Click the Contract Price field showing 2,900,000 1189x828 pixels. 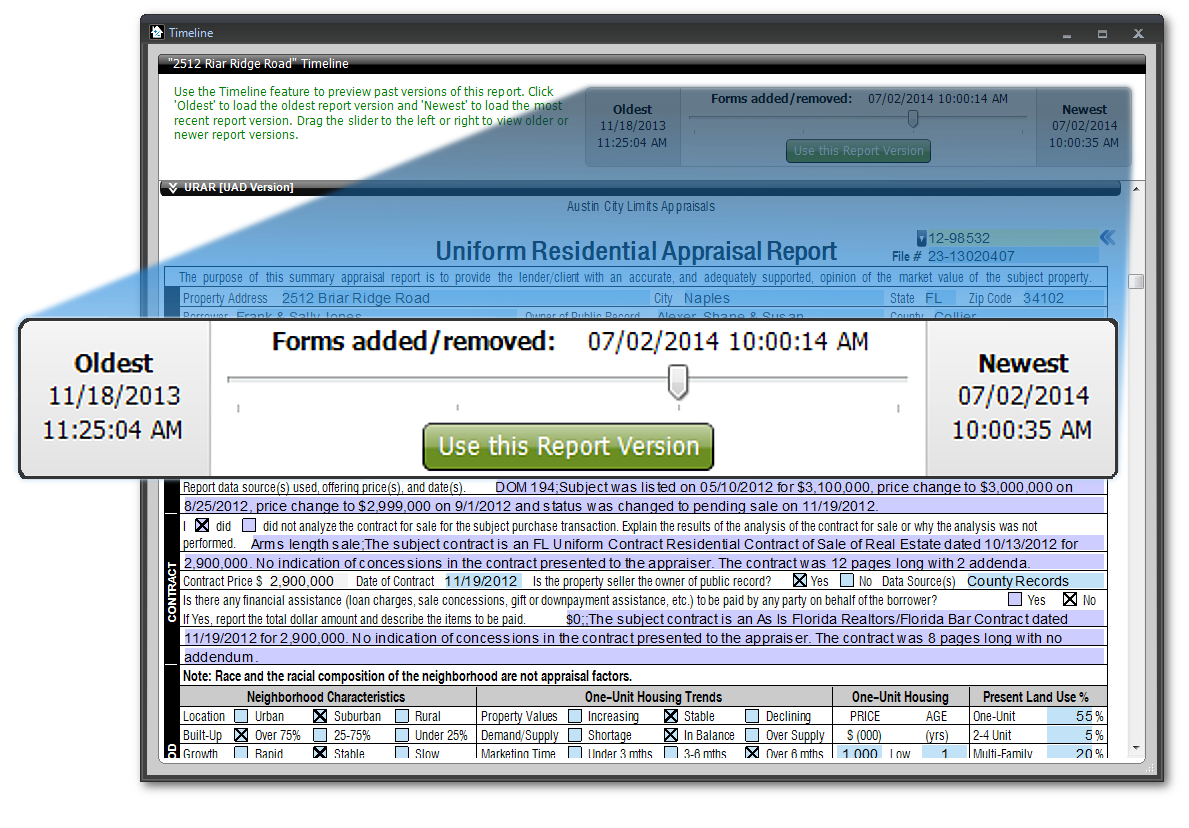pos(303,581)
